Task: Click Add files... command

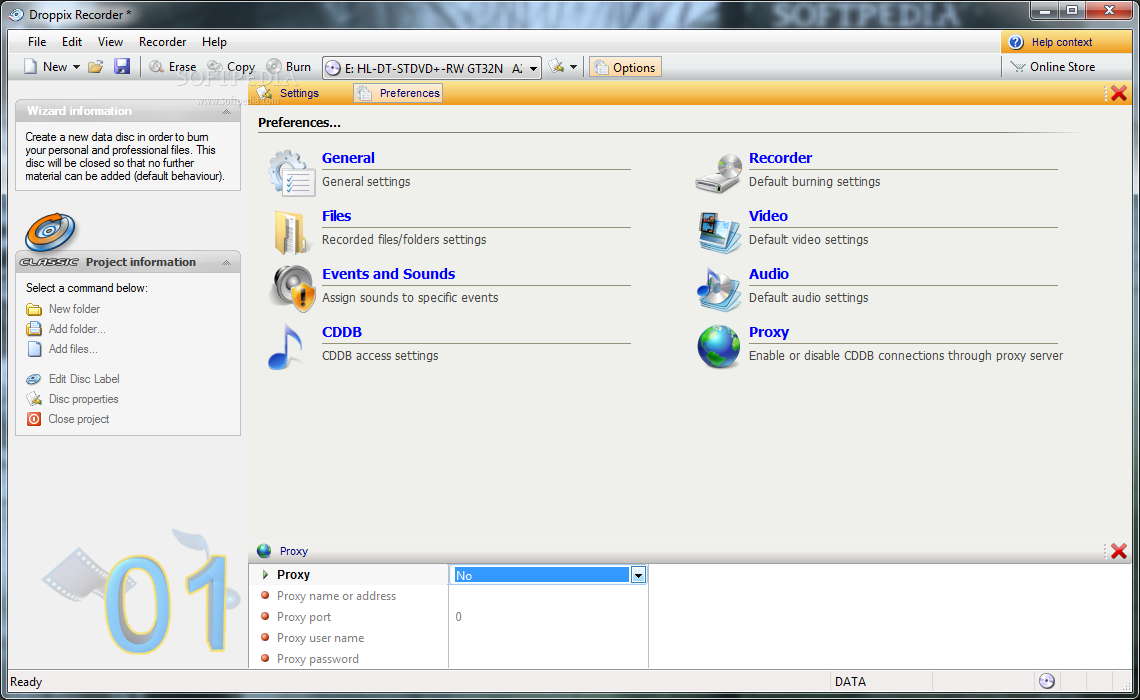Action: pos(73,349)
